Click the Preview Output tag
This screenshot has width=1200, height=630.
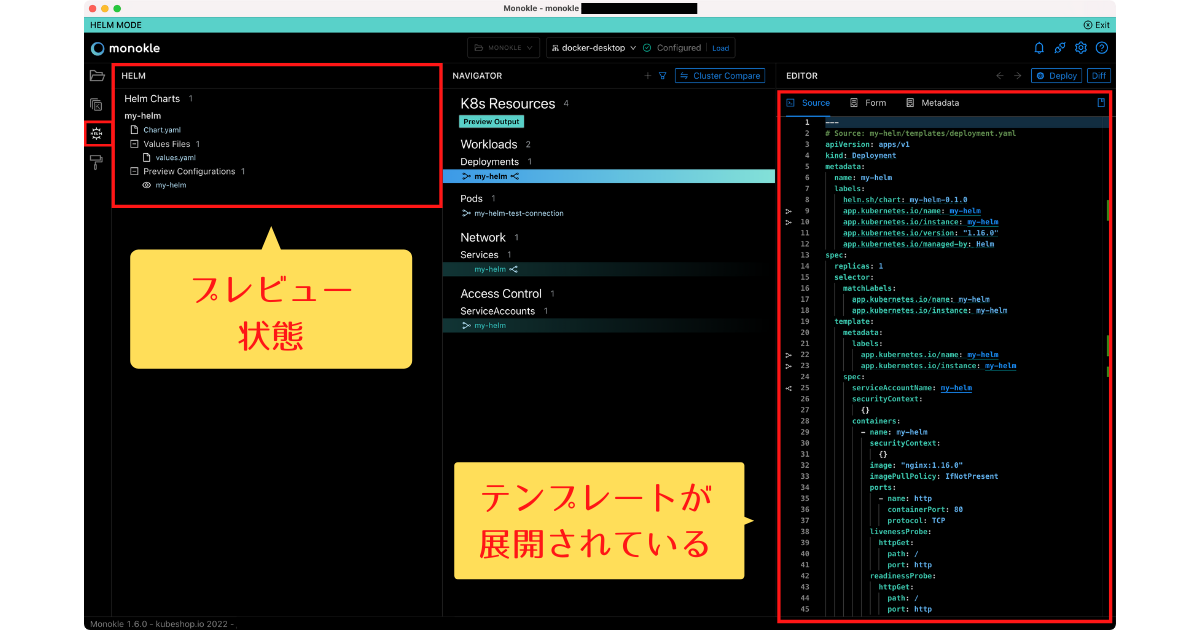(x=492, y=121)
